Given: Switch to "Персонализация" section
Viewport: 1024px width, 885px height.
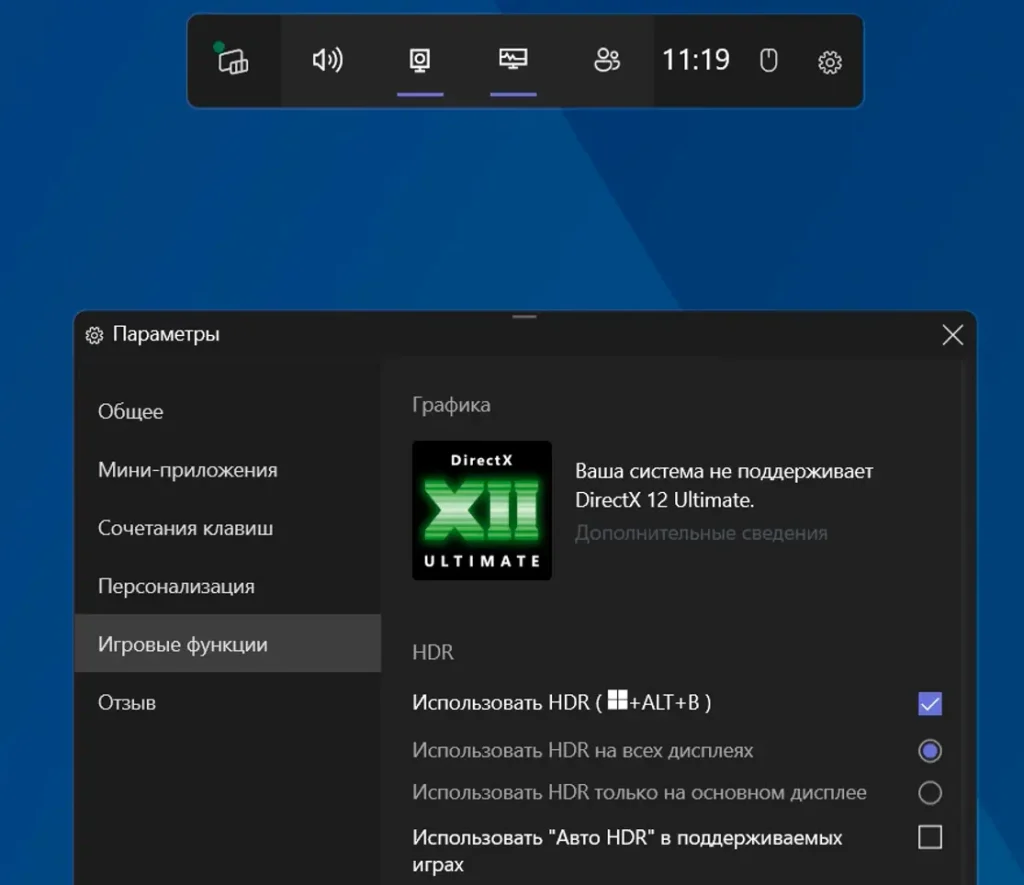Looking at the screenshot, I should point(176,586).
